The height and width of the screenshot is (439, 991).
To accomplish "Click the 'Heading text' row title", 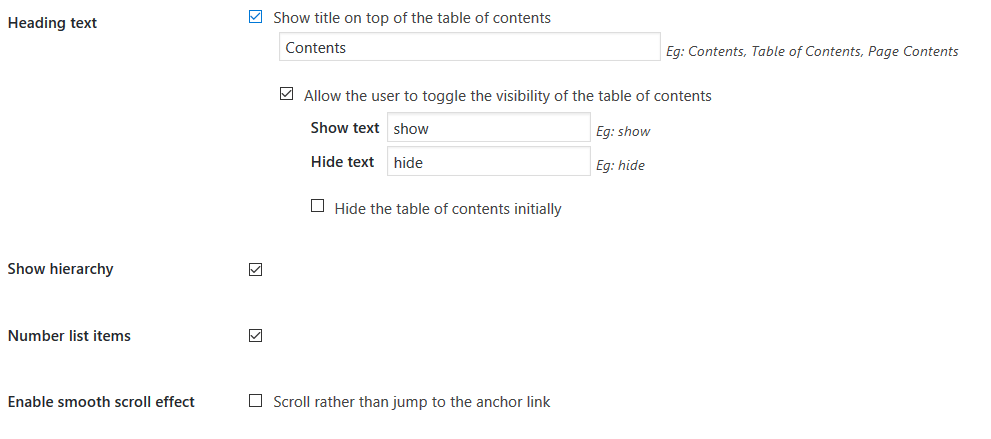I will [x=52, y=22].
